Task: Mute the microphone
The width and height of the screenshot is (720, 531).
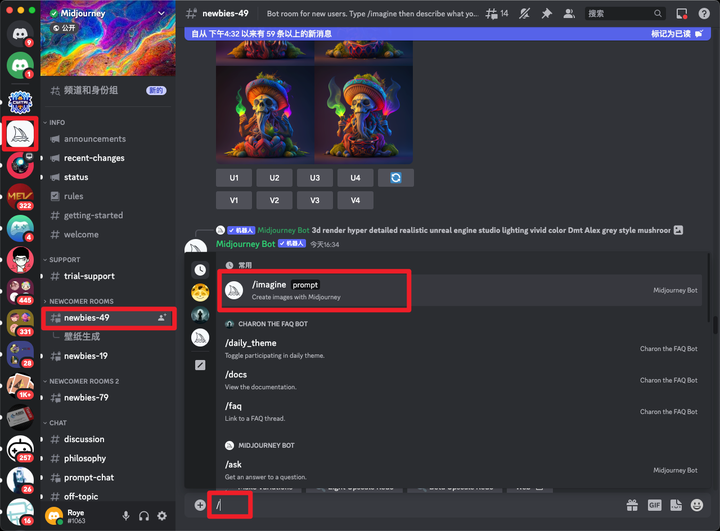Action: click(126, 516)
